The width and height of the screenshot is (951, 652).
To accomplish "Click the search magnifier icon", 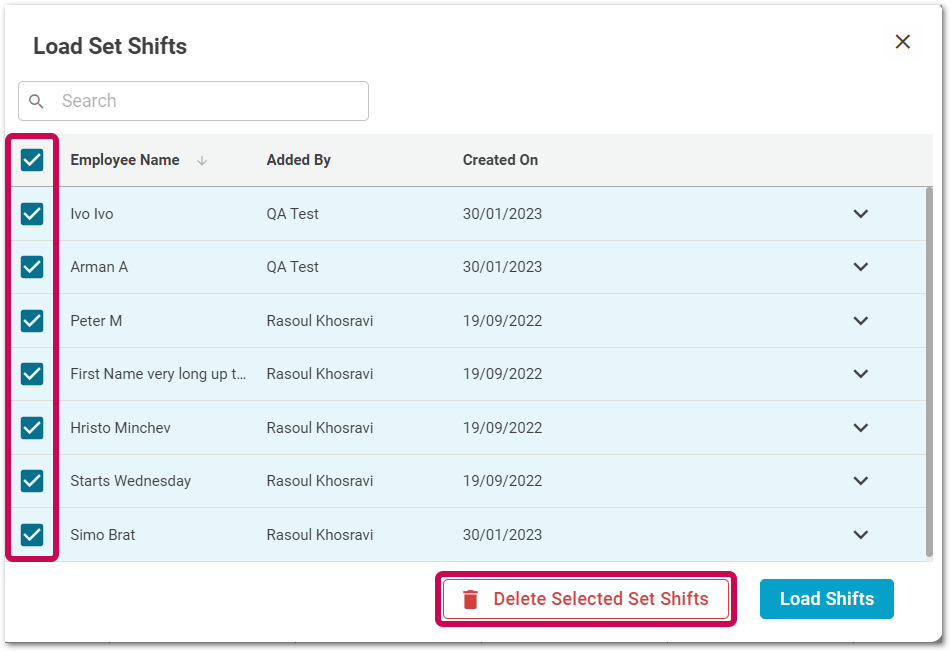I will click(37, 101).
